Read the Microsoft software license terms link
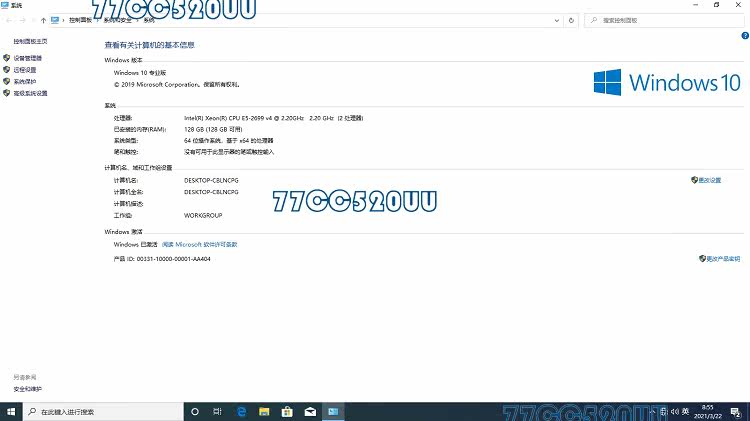Image resolution: width=750 pixels, height=421 pixels. [x=199, y=244]
